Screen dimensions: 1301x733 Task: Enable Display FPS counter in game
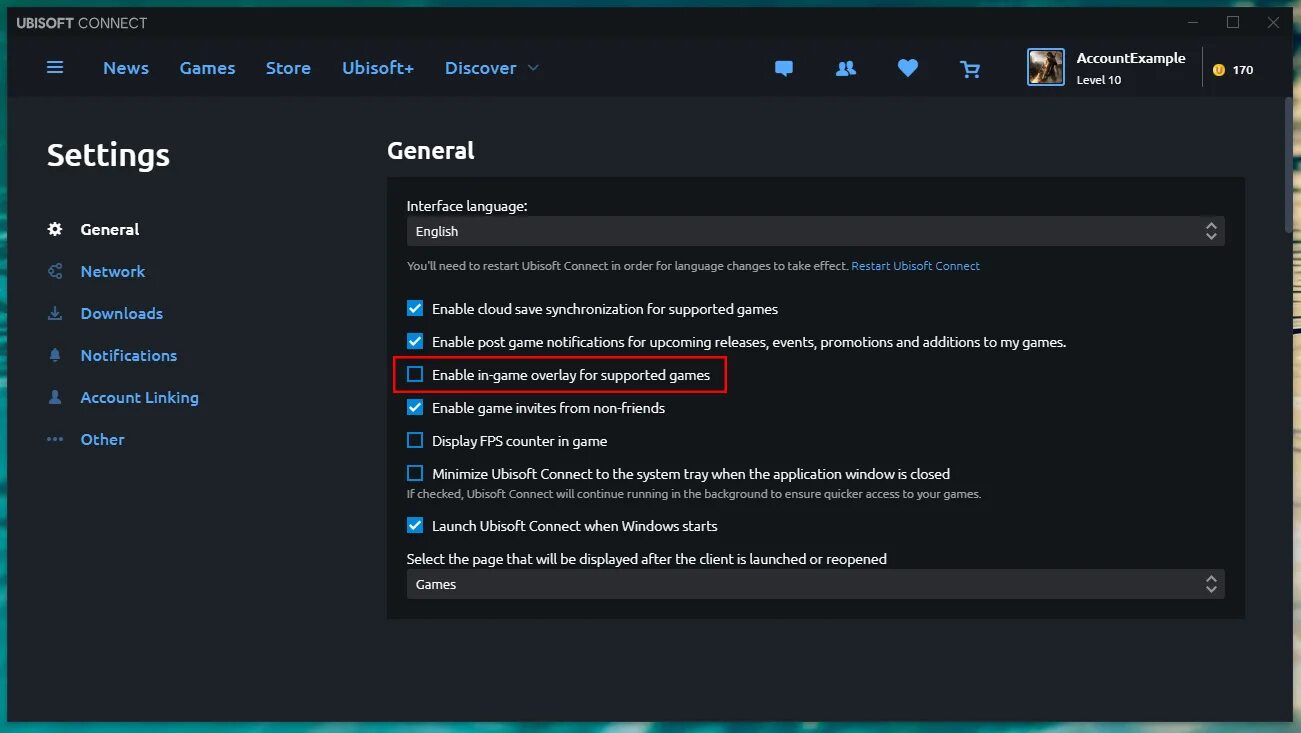point(415,441)
